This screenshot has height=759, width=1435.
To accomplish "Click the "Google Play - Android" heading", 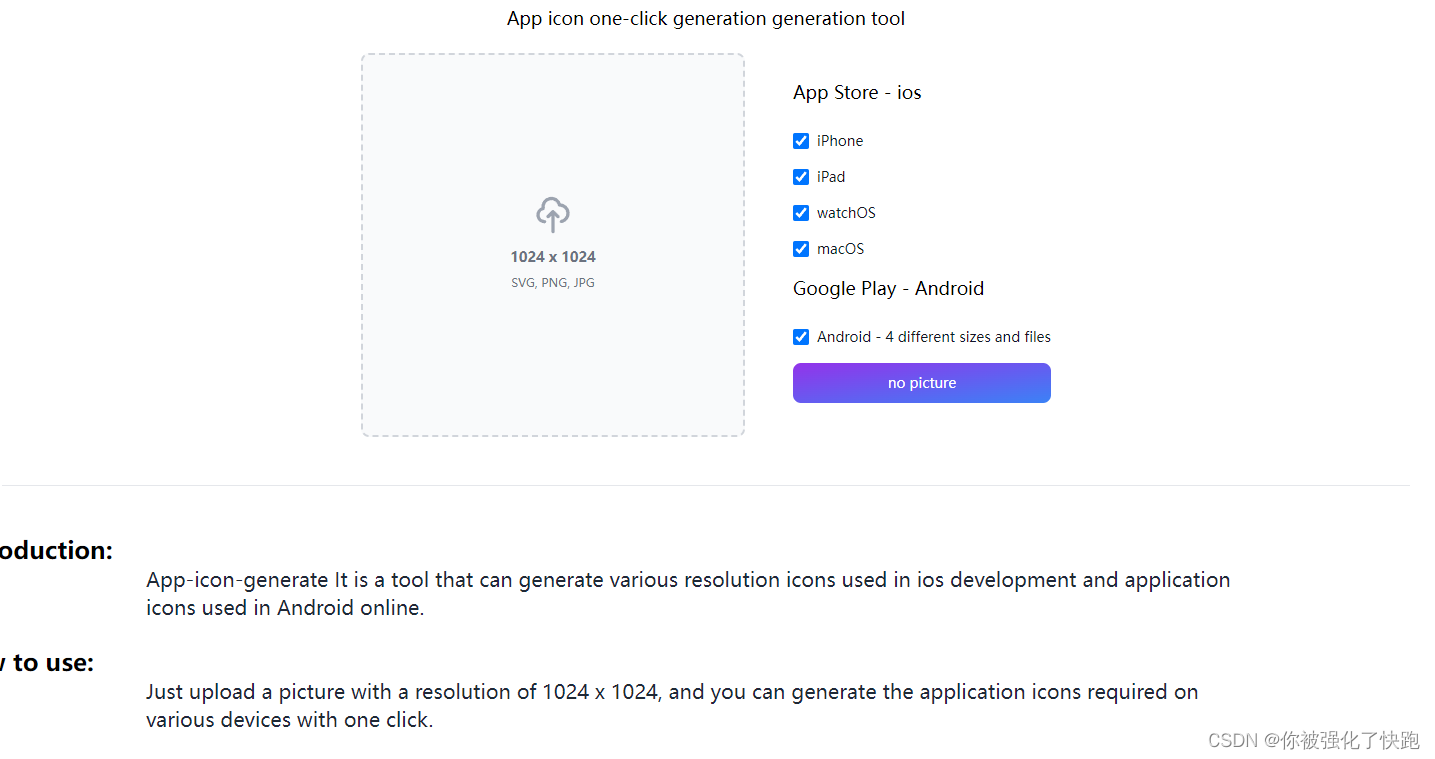I will [x=888, y=288].
